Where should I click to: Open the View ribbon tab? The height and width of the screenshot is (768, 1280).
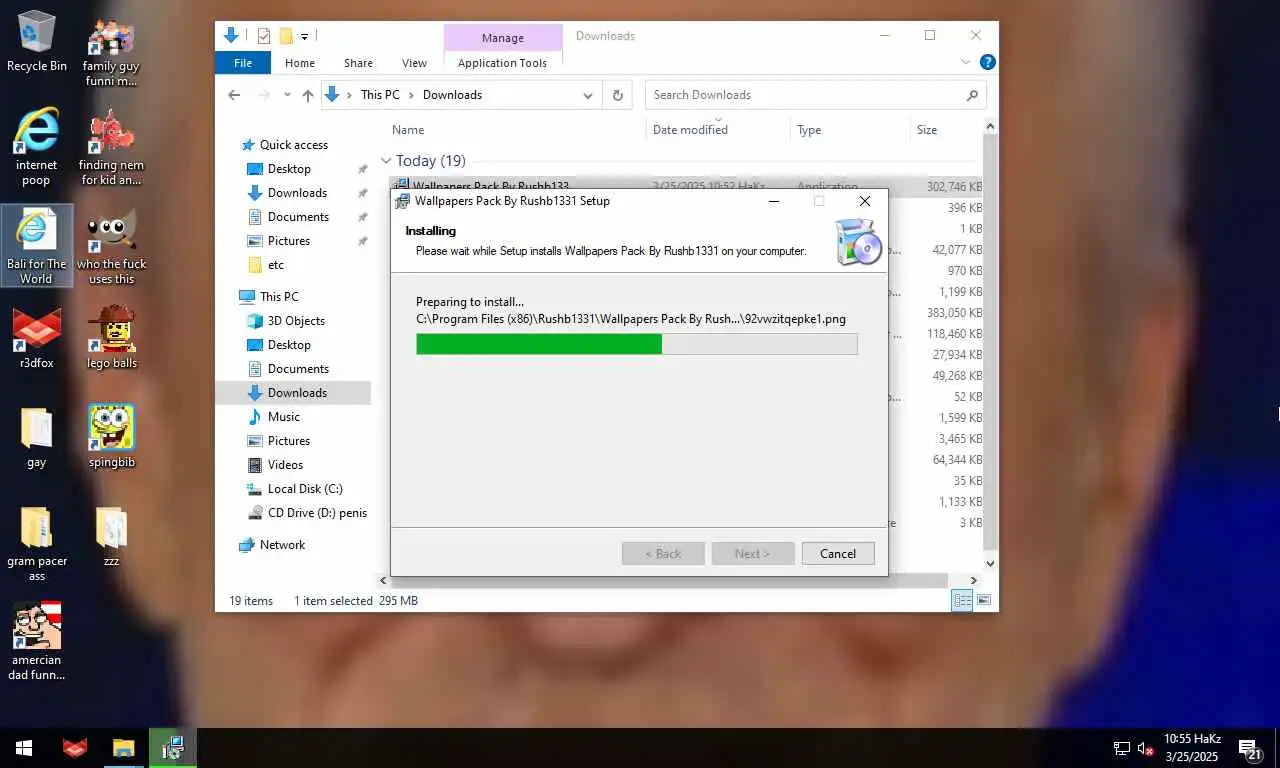click(x=414, y=62)
